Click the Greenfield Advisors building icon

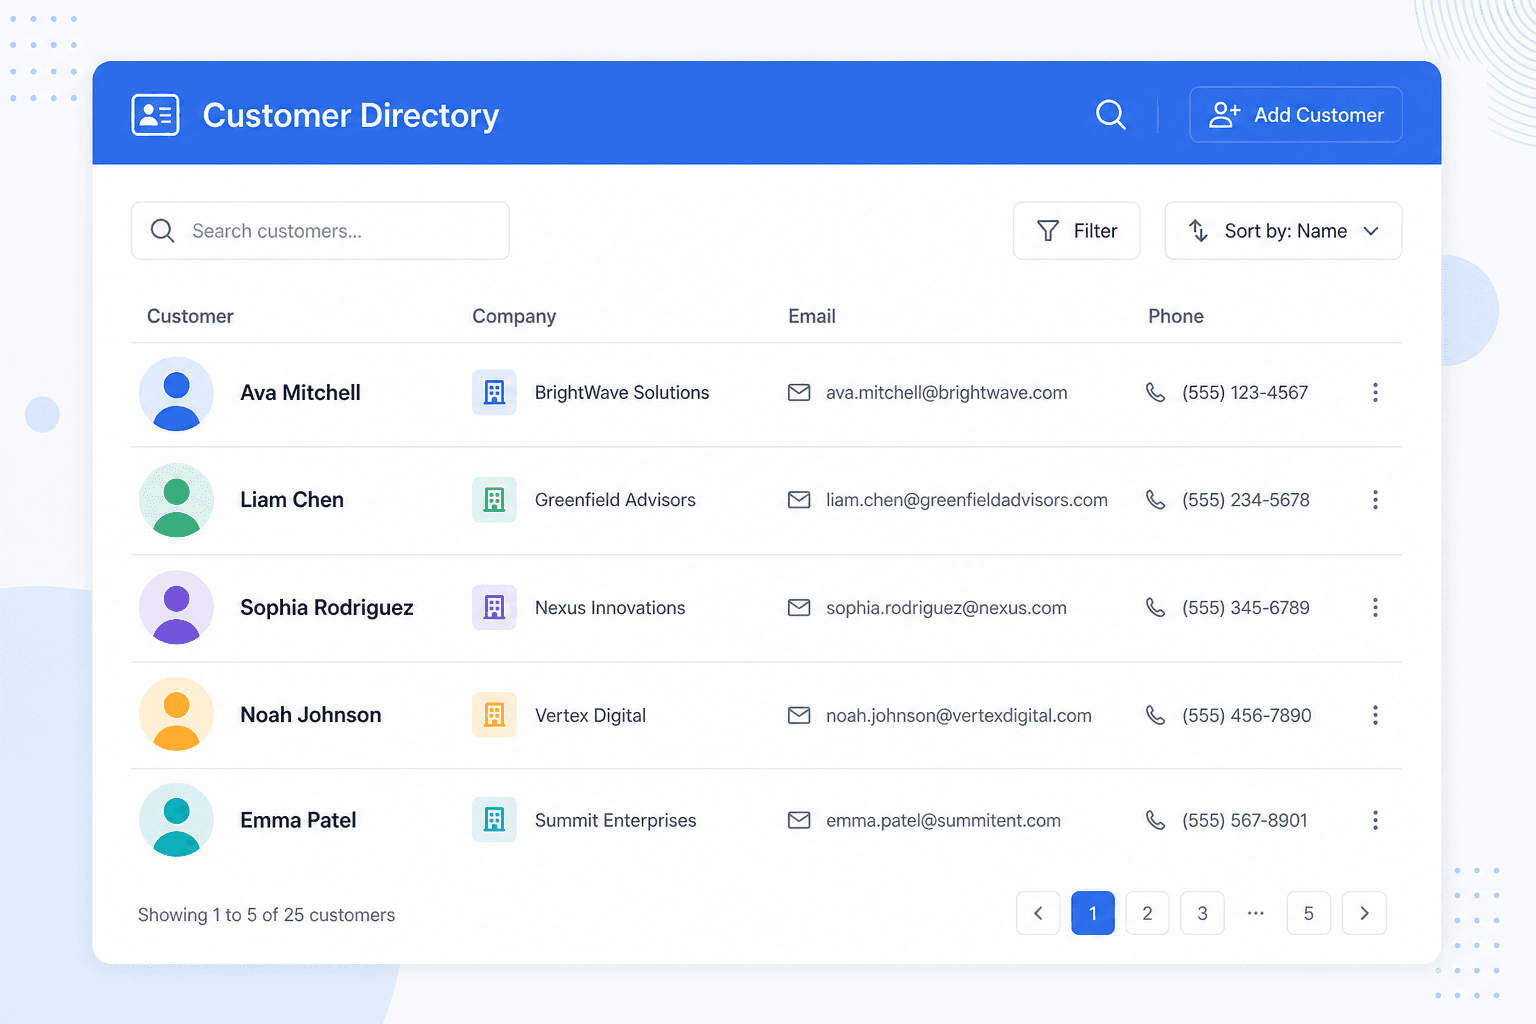tap(494, 499)
